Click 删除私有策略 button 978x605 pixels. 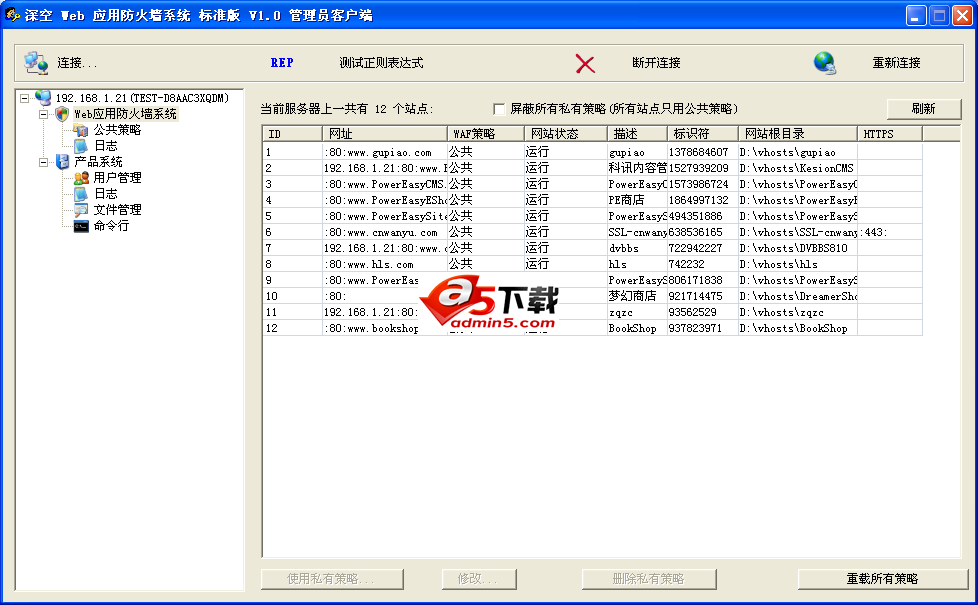pyautogui.click(x=649, y=579)
